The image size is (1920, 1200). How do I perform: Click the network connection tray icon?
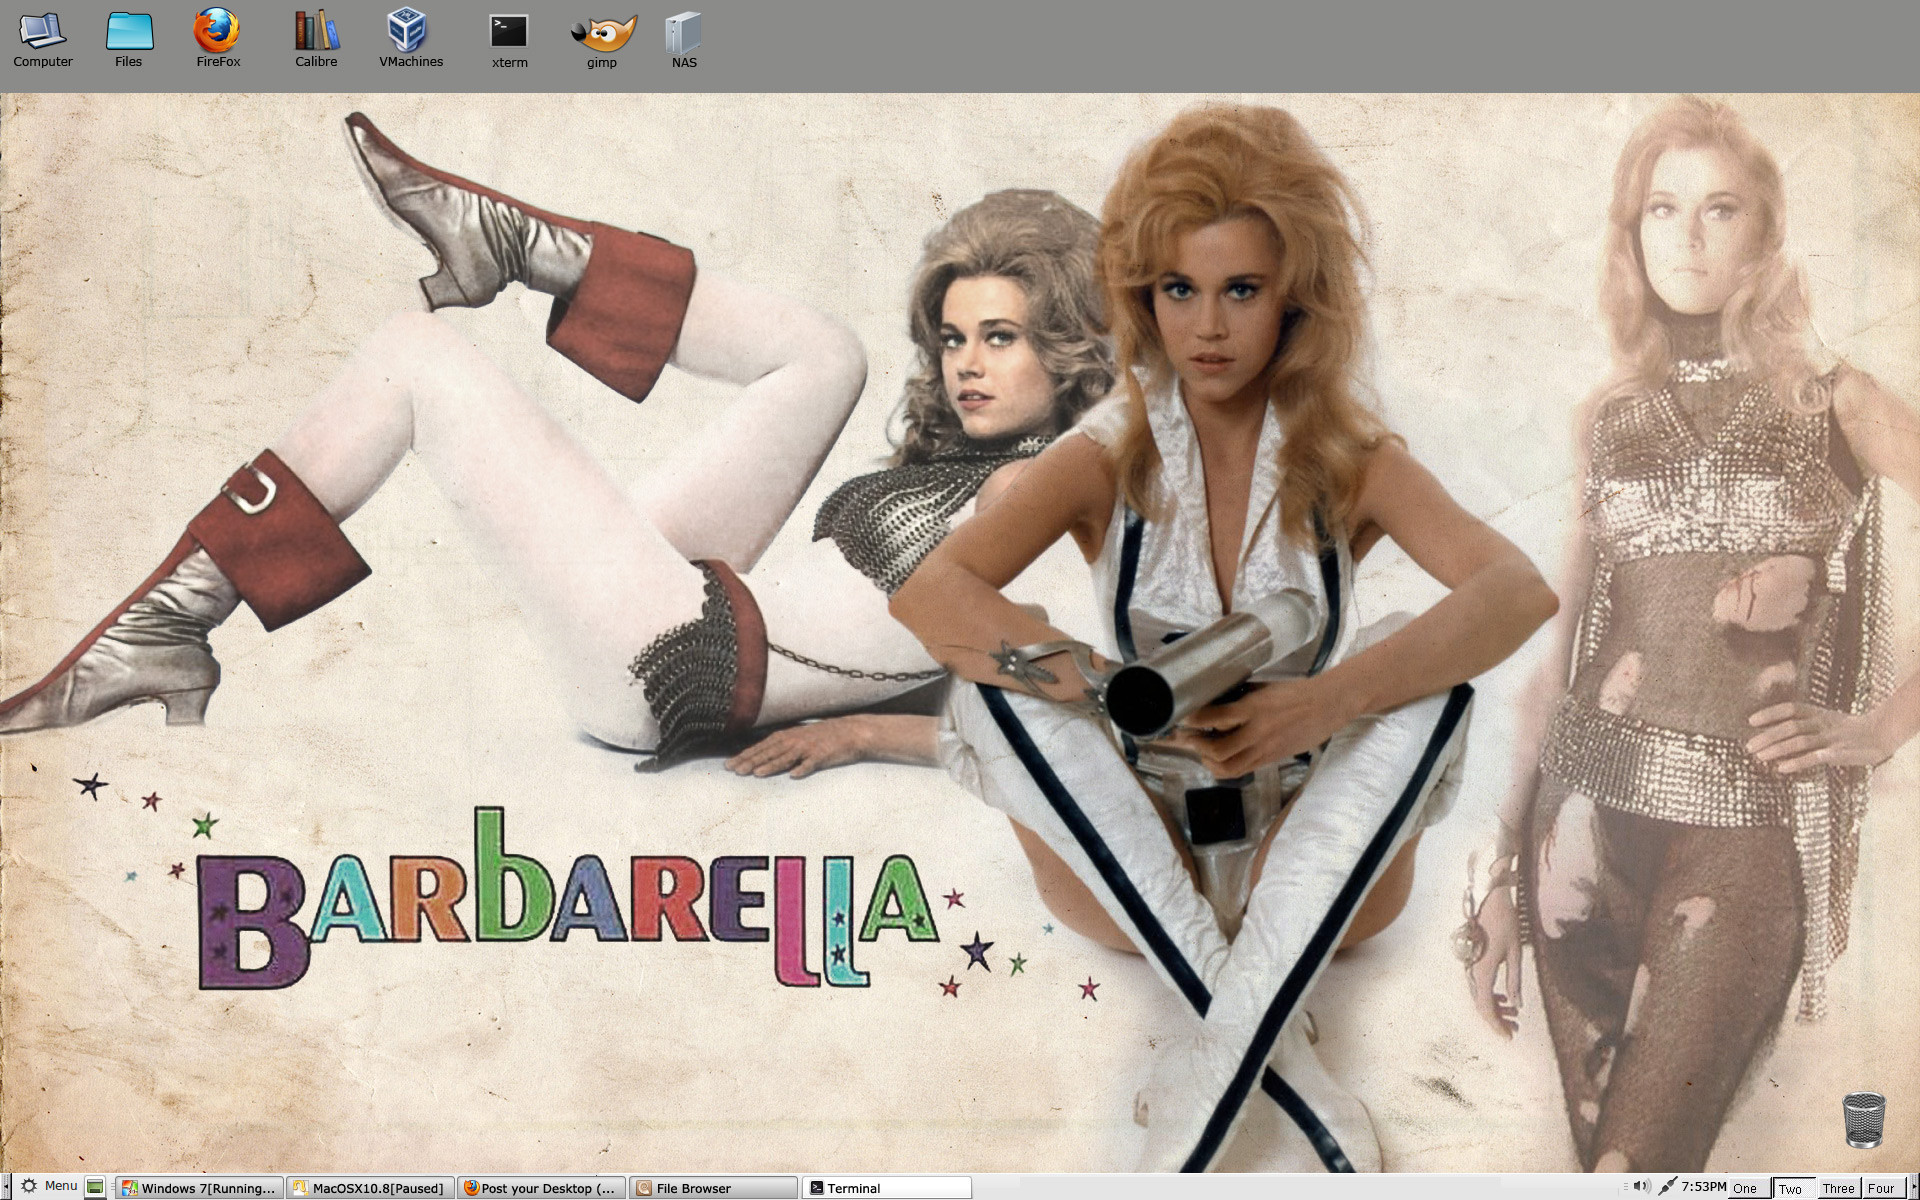(1667, 1187)
